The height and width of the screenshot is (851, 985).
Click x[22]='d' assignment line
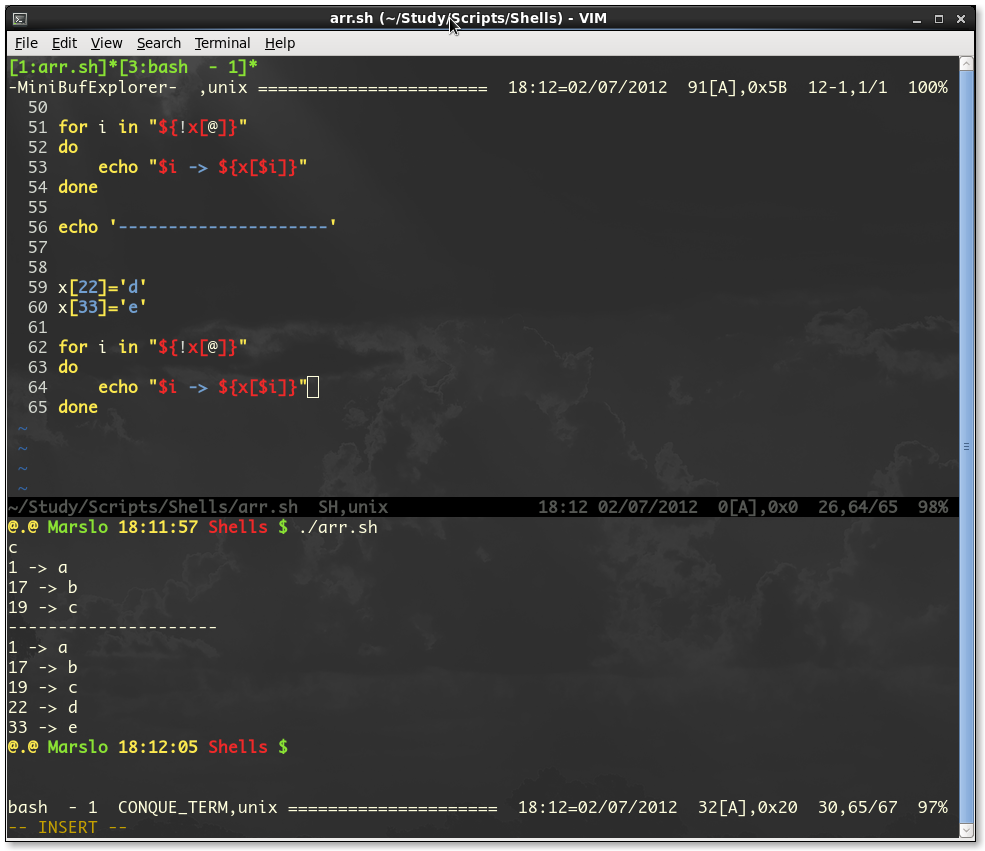(x=102, y=287)
